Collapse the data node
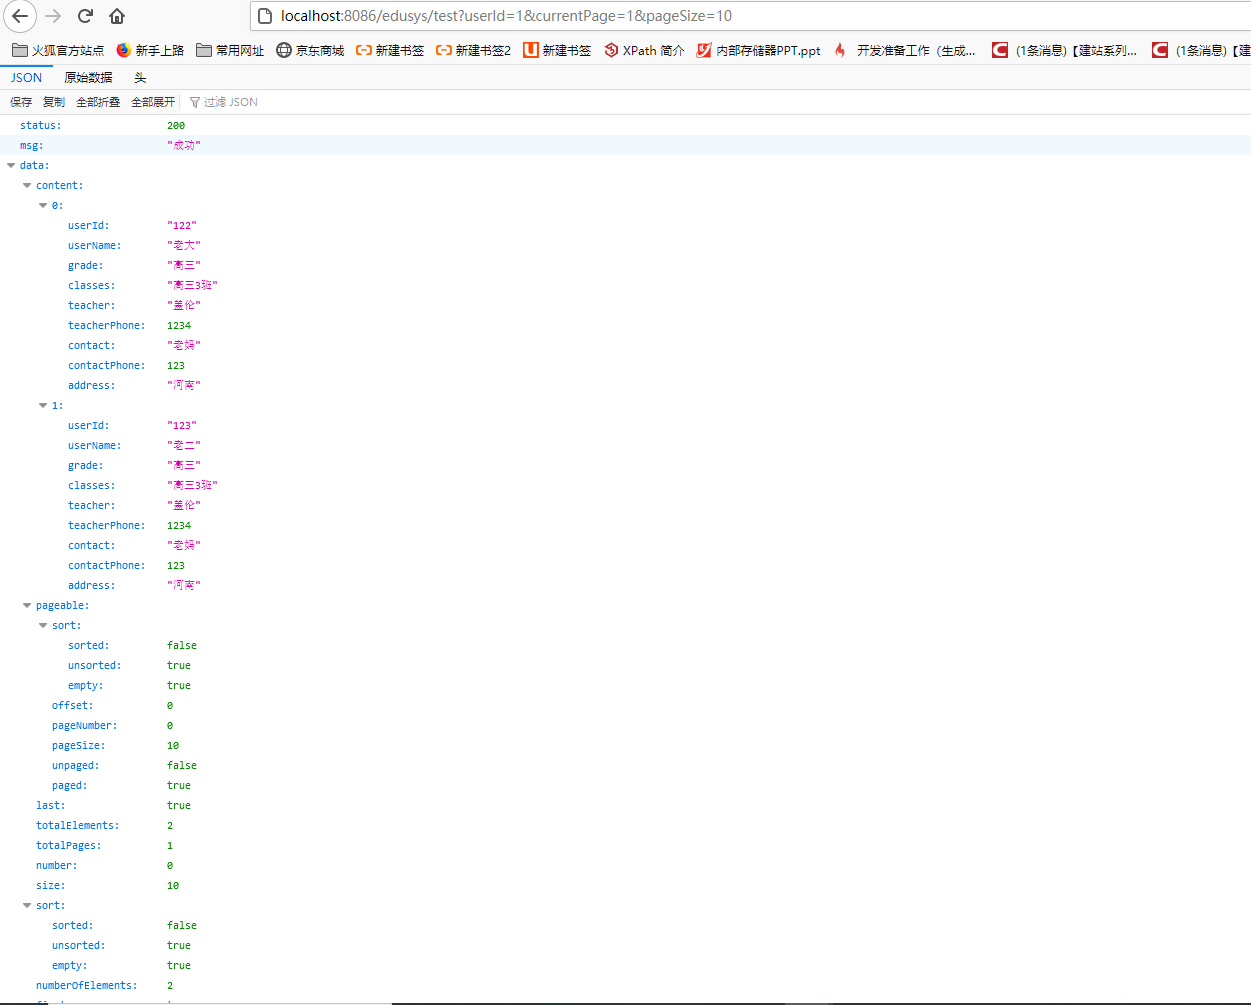Screen dimensions: 1251x1005 (x=11, y=165)
